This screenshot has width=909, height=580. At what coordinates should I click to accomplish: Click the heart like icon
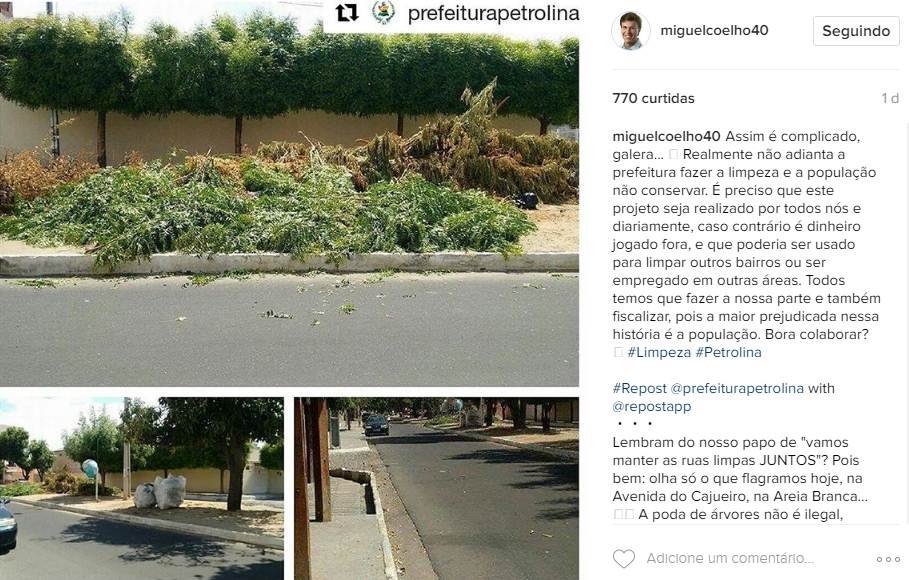tap(624, 559)
